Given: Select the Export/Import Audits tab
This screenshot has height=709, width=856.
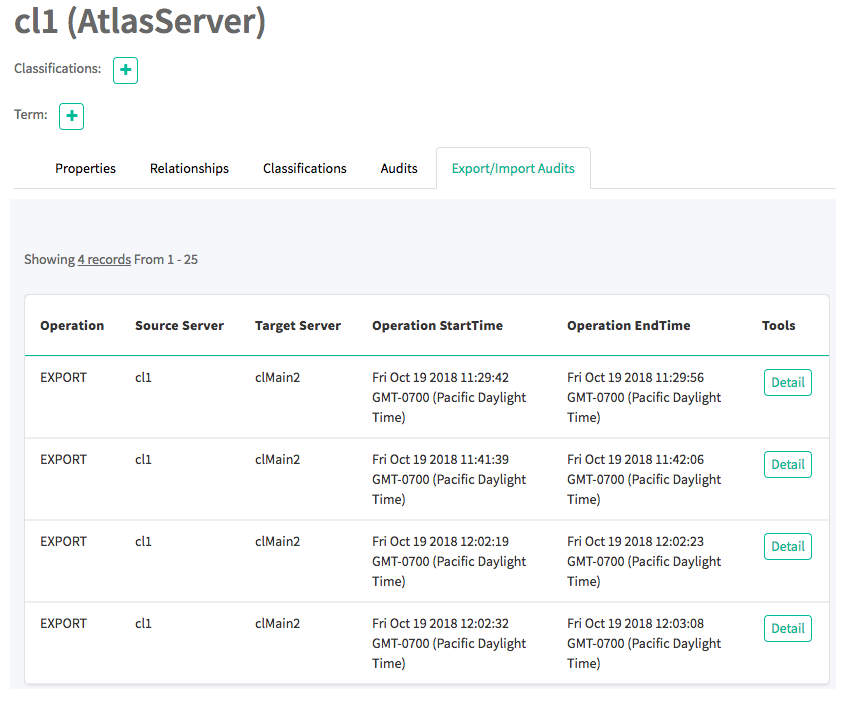Looking at the screenshot, I should tap(513, 168).
